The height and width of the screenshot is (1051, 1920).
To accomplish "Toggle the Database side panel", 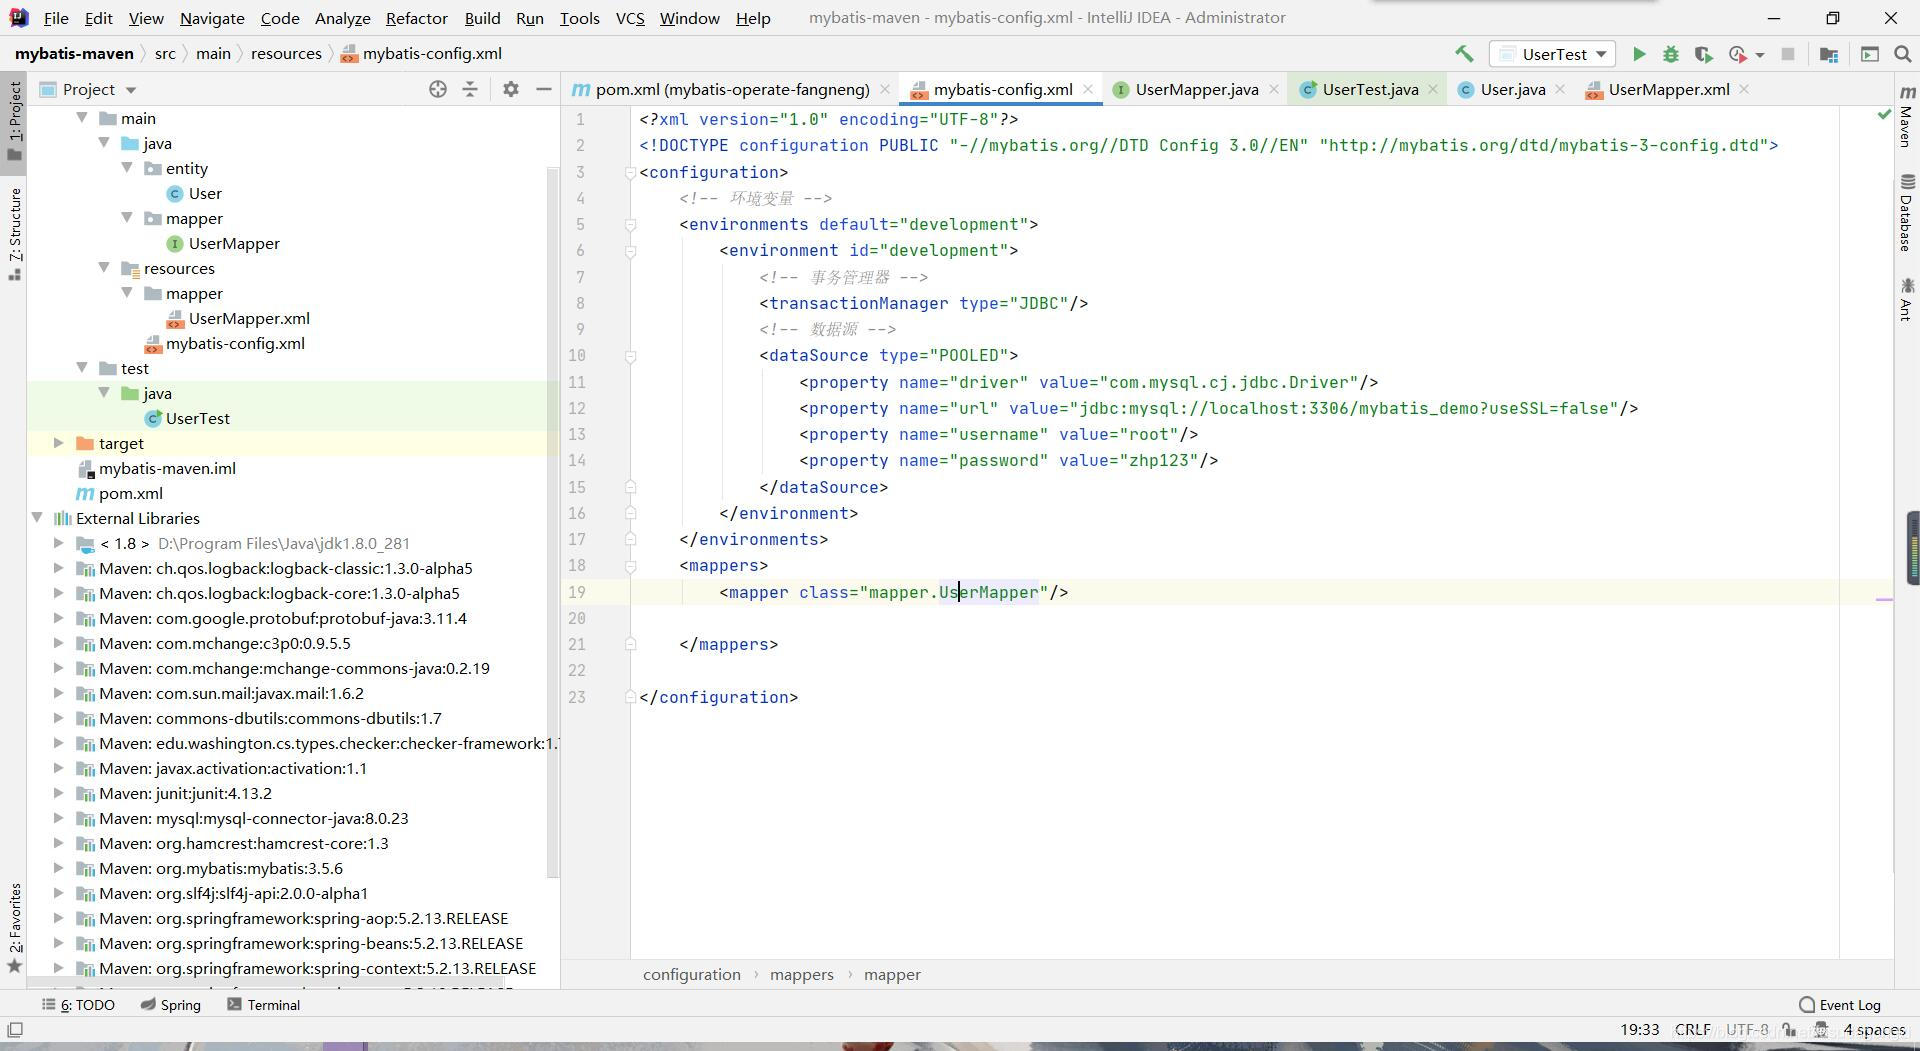I will (x=1906, y=213).
